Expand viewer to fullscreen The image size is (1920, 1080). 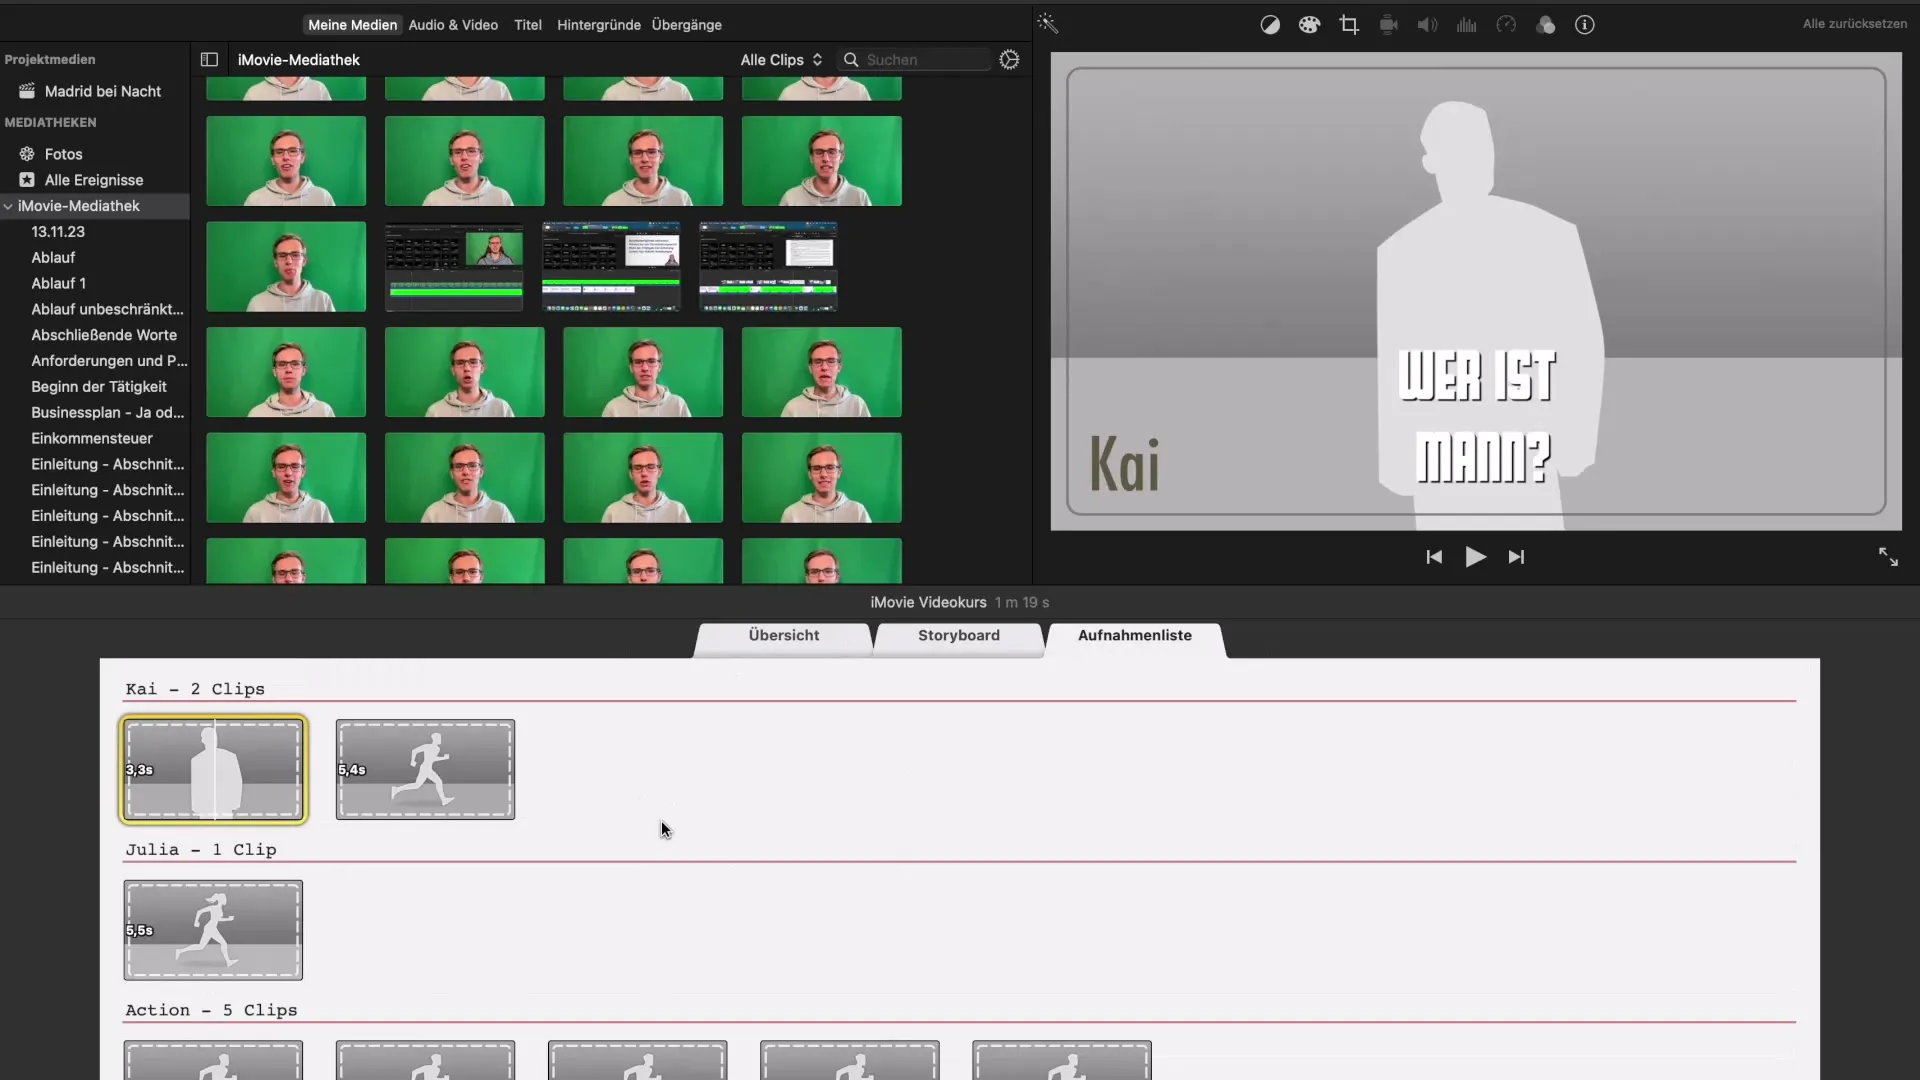[x=1888, y=557]
